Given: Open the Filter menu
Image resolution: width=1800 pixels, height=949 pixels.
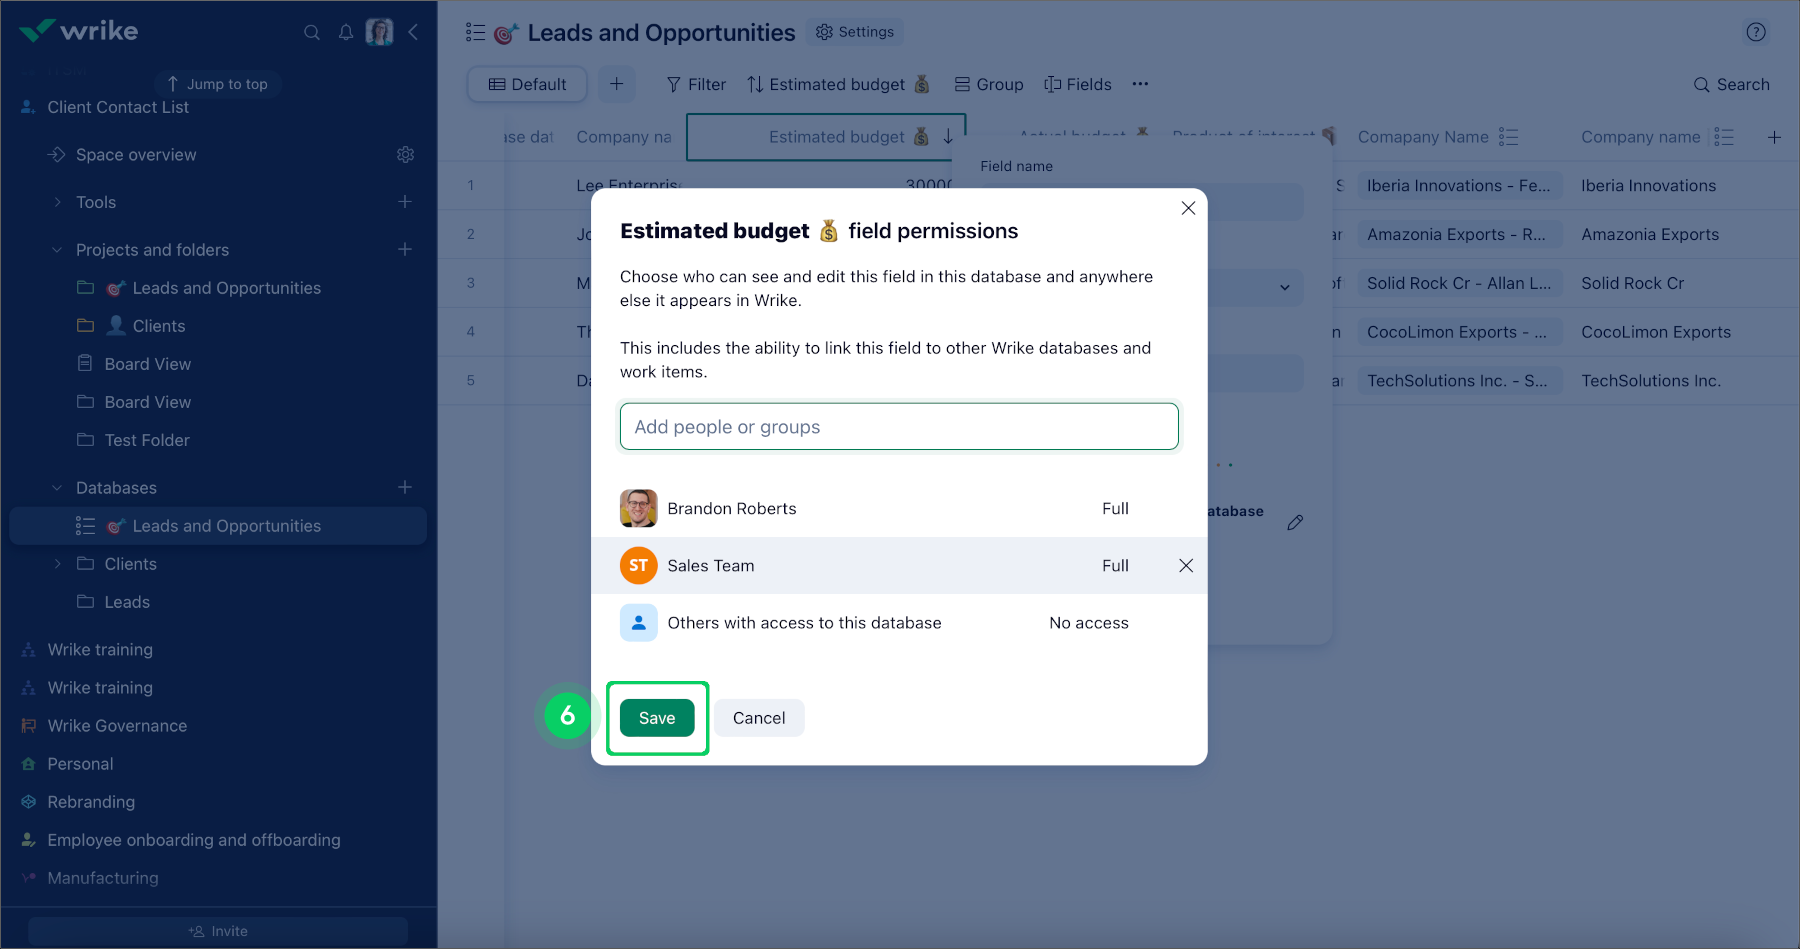Looking at the screenshot, I should coord(696,84).
